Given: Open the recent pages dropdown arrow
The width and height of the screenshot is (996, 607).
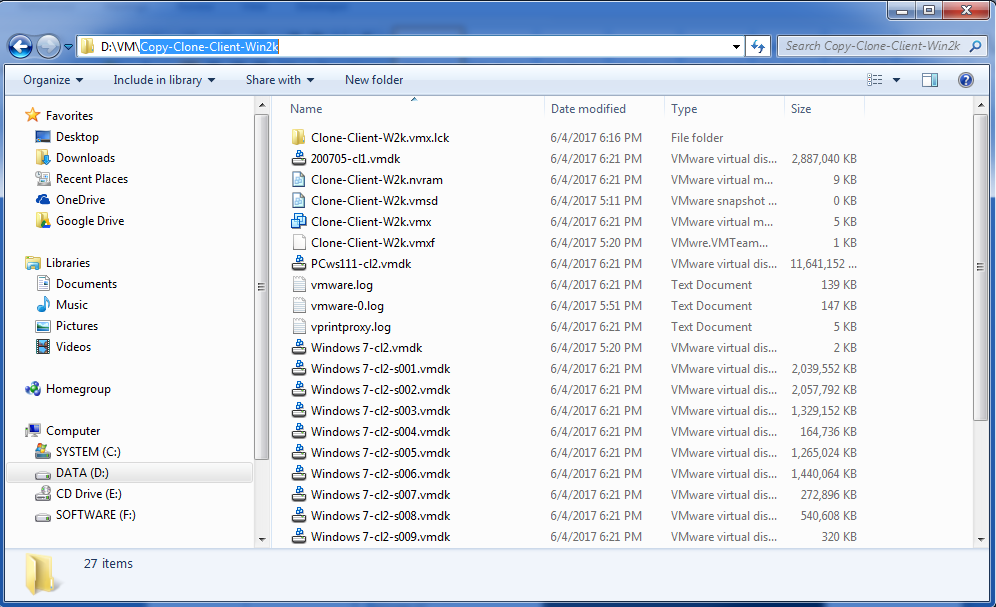Looking at the screenshot, I should coord(68,47).
